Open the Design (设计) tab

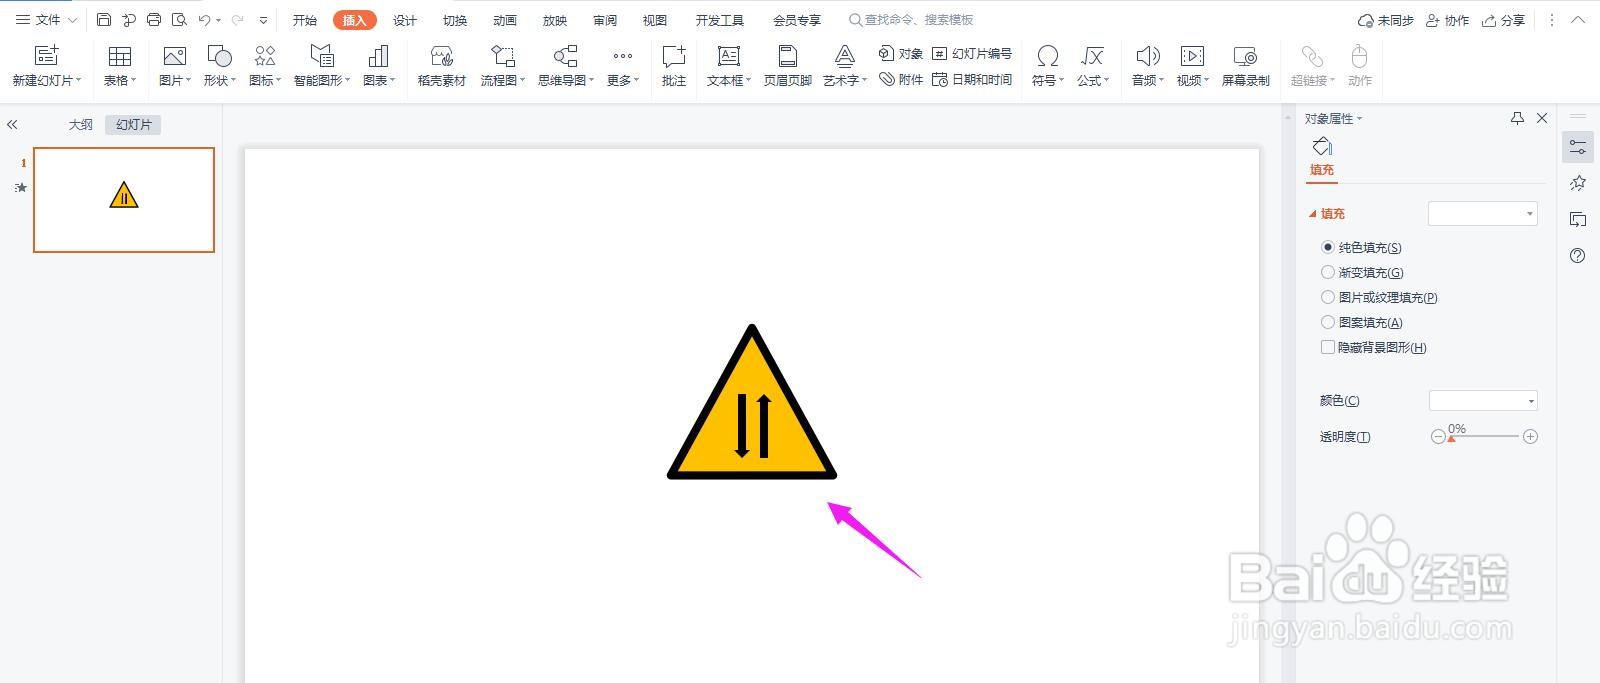coord(405,20)
